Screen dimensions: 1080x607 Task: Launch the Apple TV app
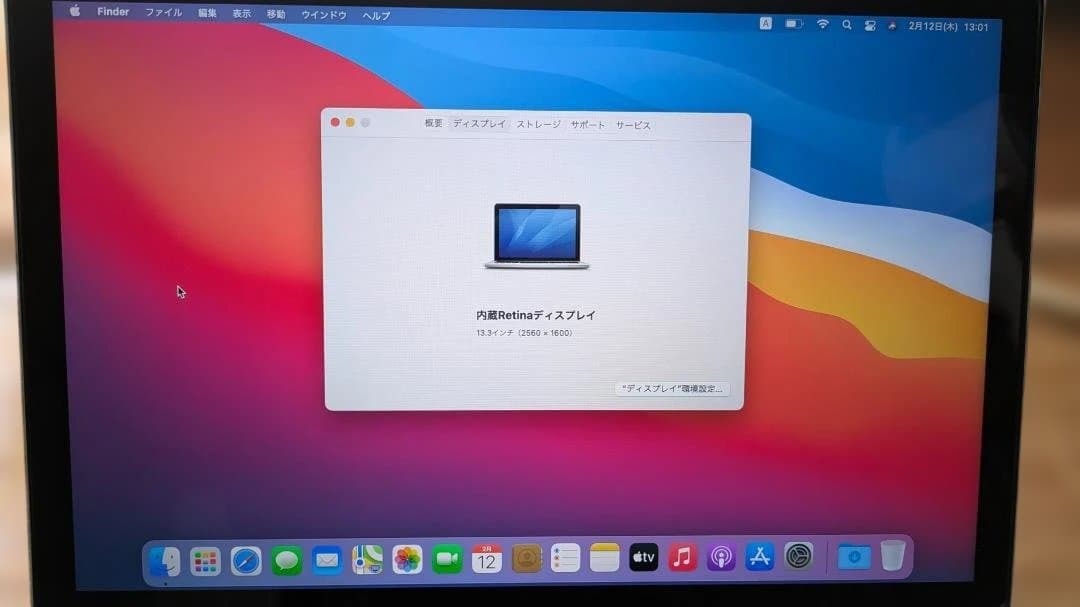click(x=642, y=560)
